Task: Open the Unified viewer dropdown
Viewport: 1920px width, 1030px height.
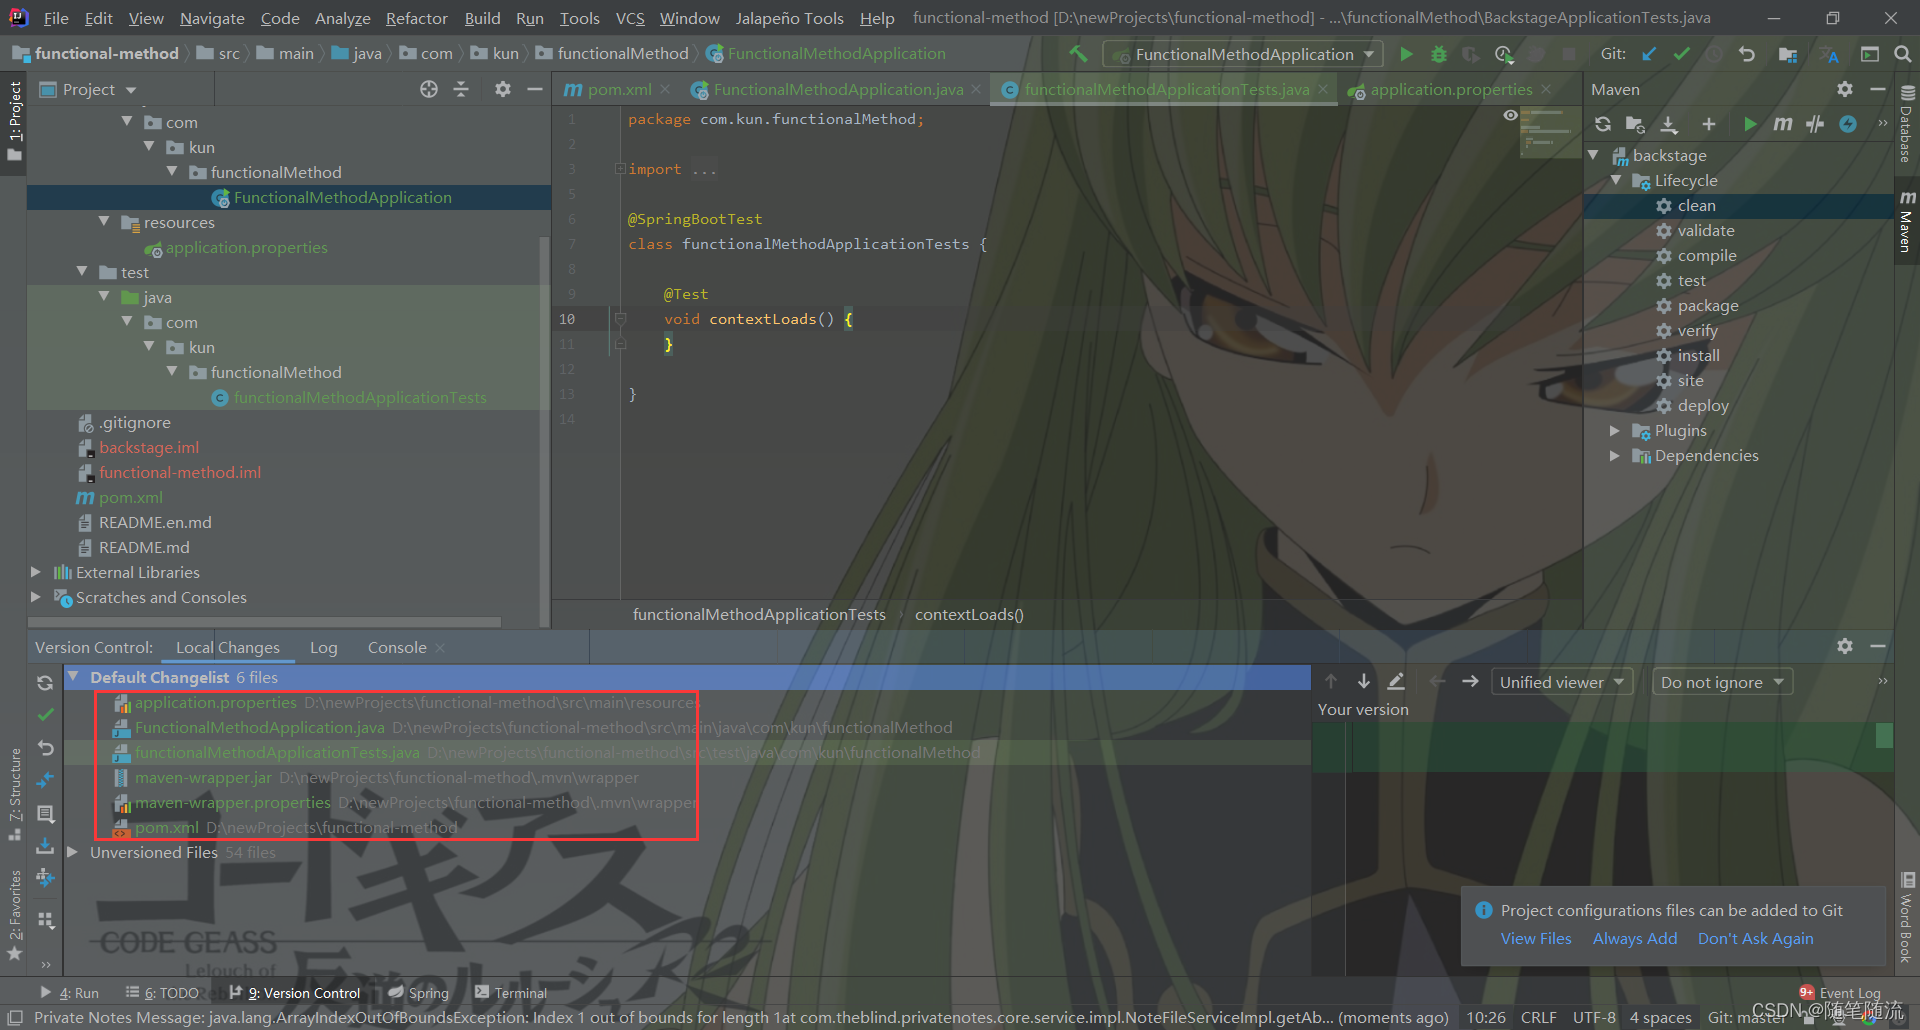Action: tap(1562, 682)
